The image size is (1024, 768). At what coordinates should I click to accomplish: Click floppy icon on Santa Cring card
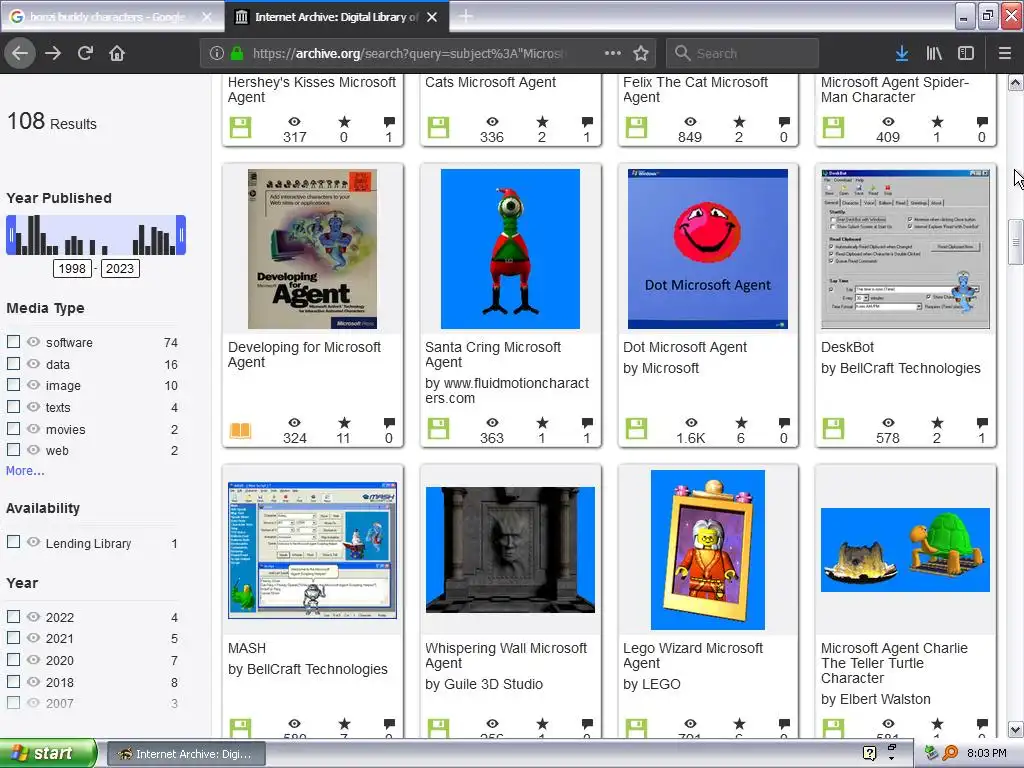click(x=438, y=429)
